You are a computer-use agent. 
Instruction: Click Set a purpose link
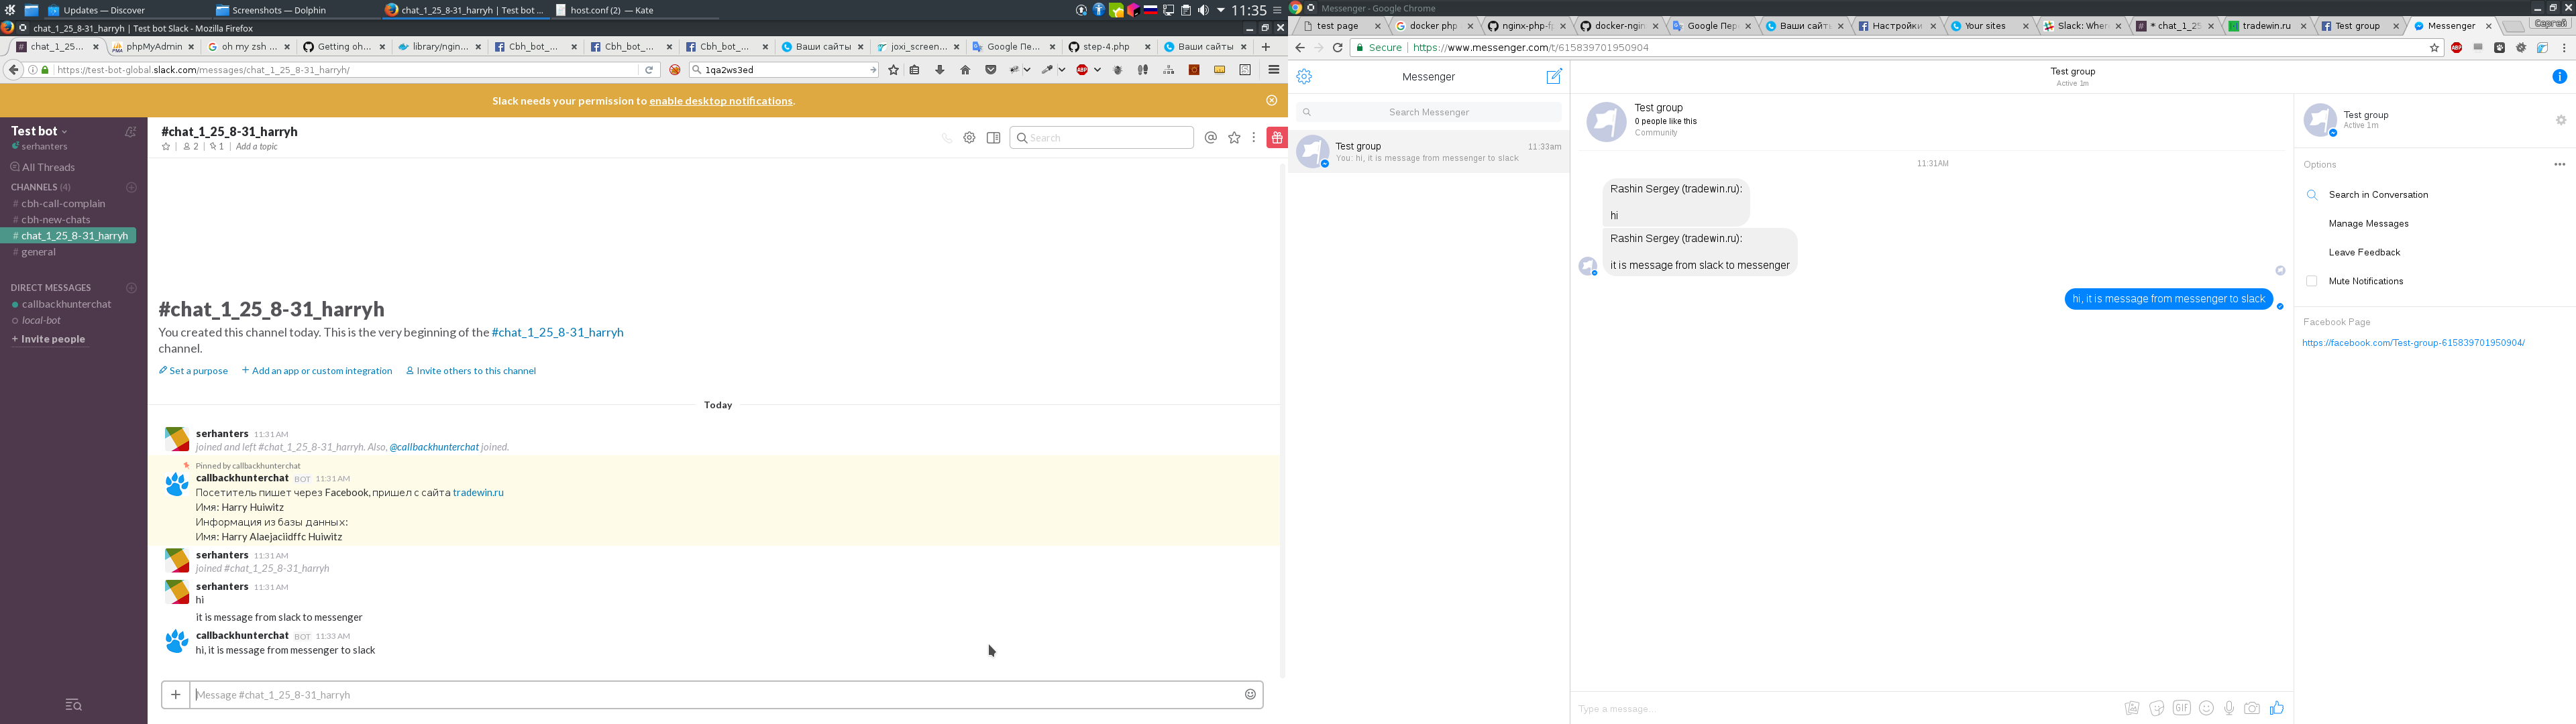pos(193,371)
